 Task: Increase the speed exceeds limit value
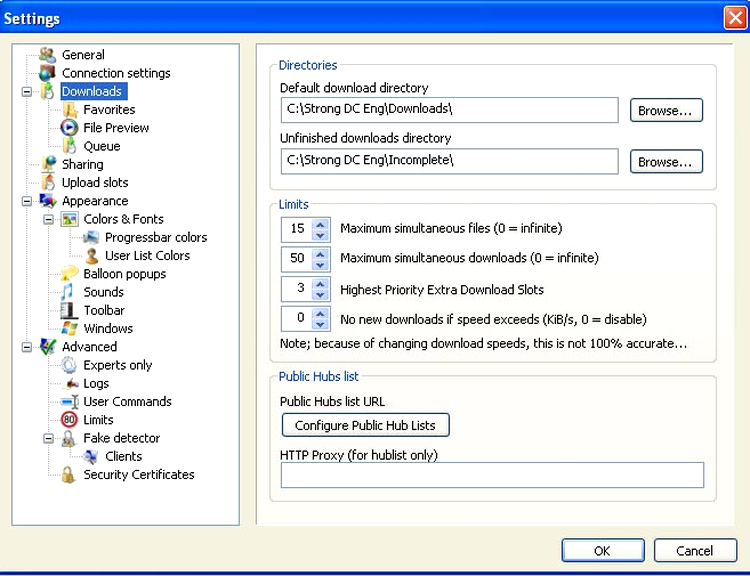(x=320, y=314)
